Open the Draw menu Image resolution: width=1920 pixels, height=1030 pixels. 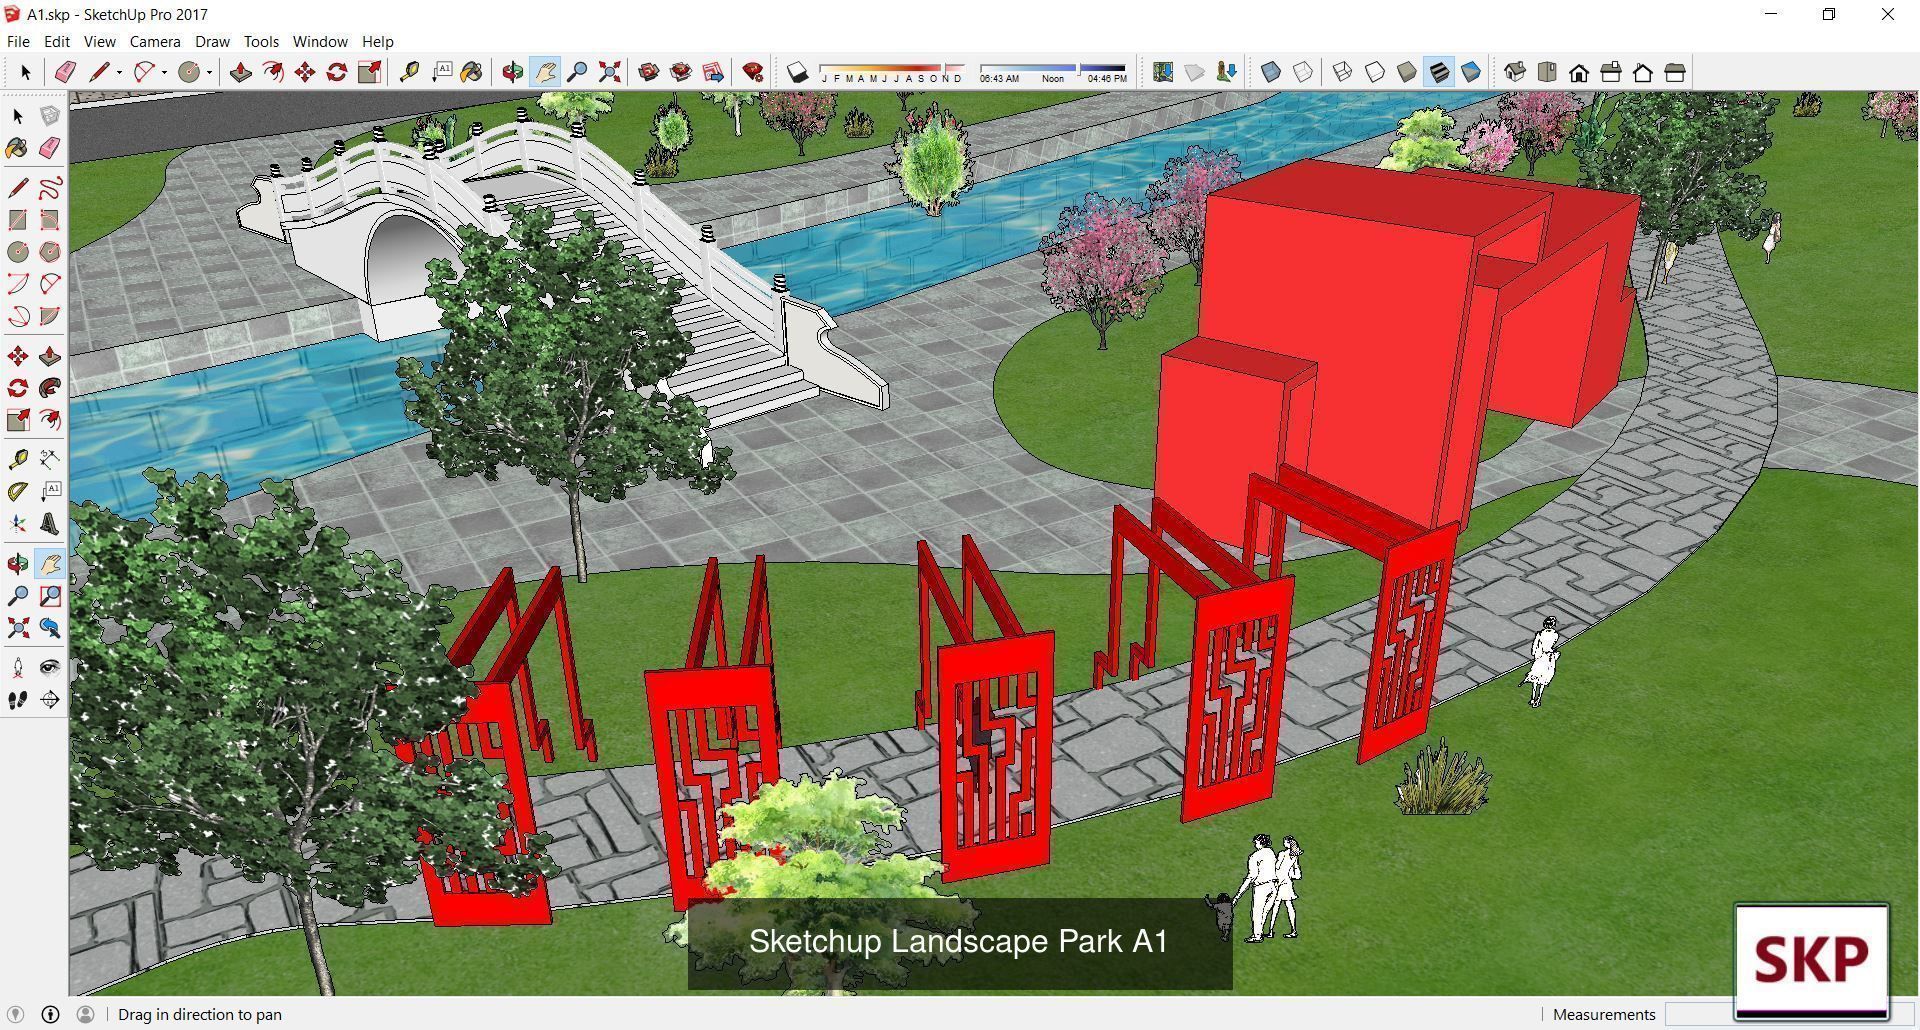[x=212, y=42]
